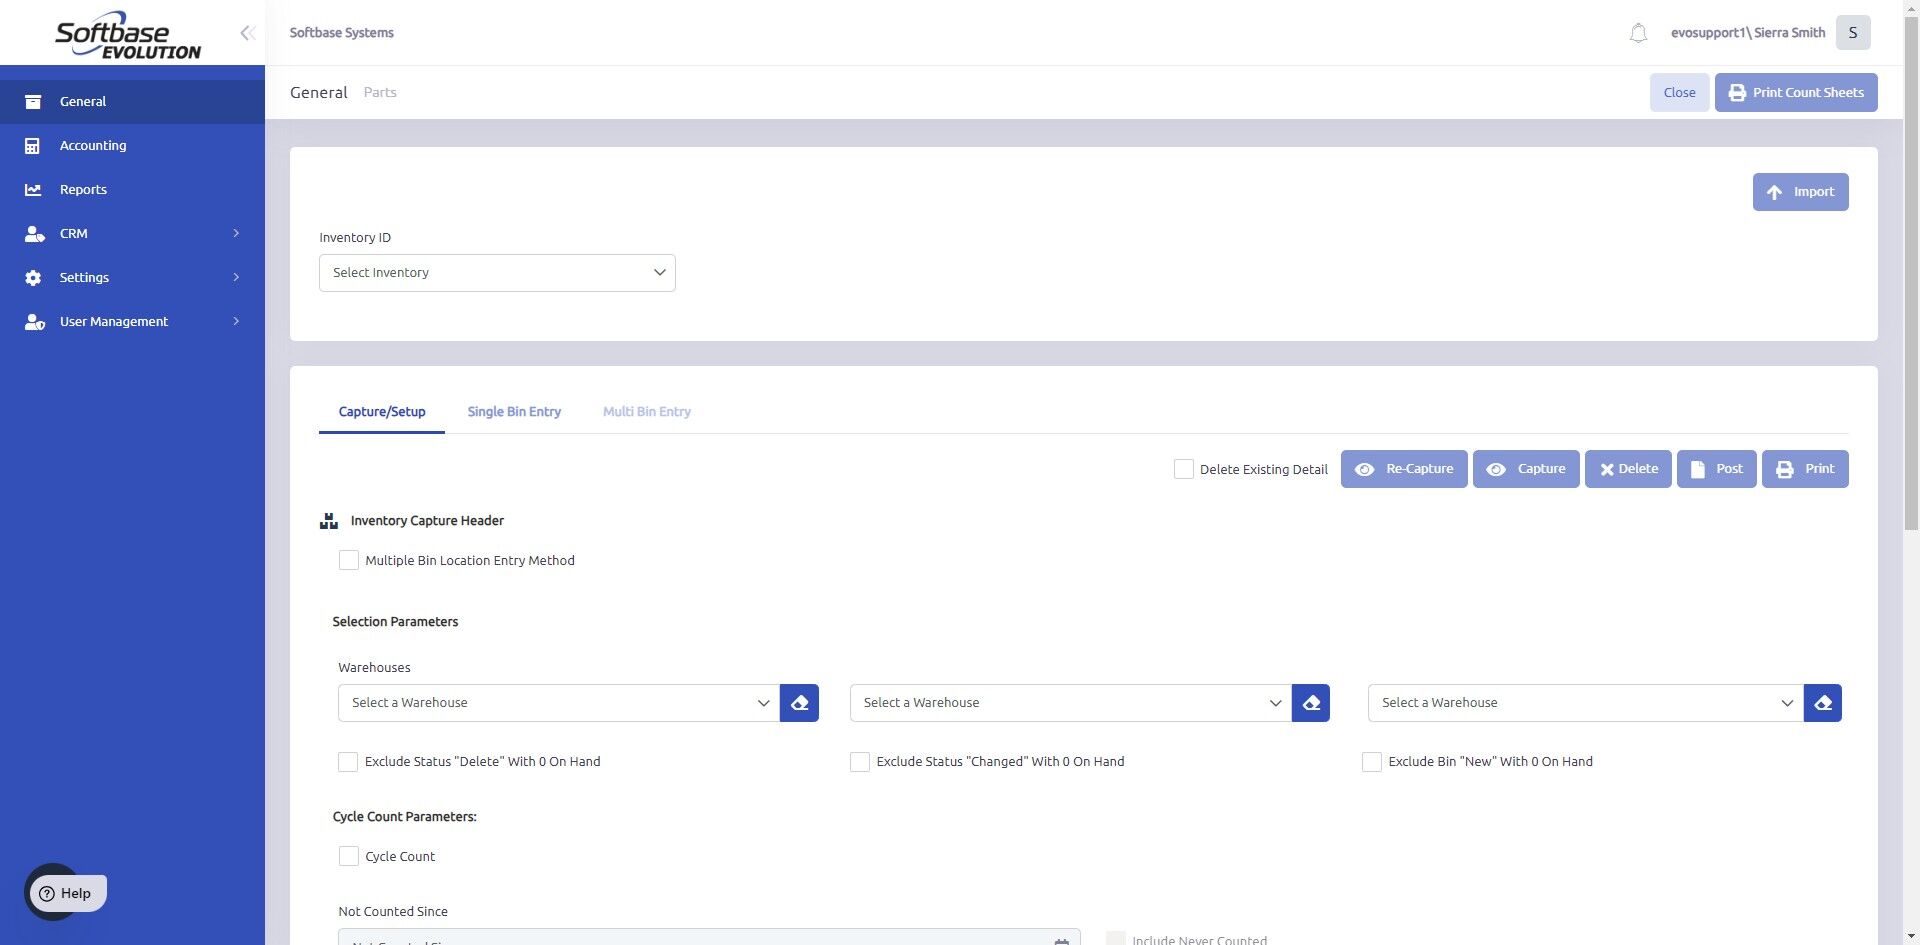Clear the third warehouse selection with eraser
This screenshot has width=1920, height=945.
[x=1823, y=703]
